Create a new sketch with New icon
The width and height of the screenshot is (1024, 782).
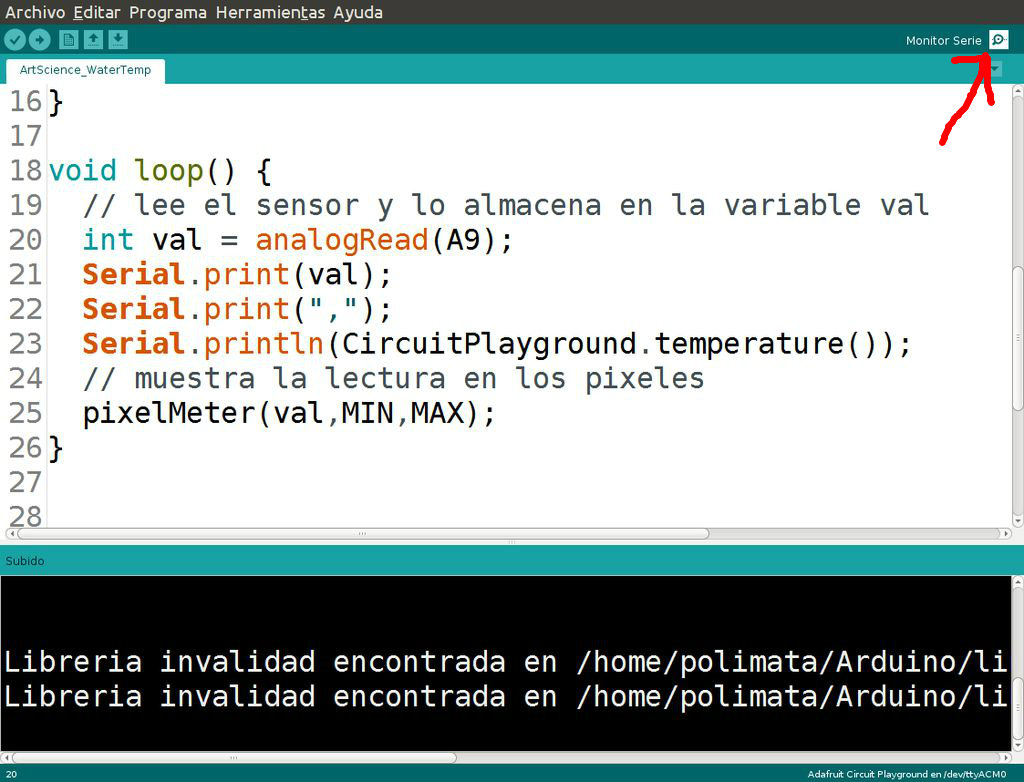(x=68, y=41)
